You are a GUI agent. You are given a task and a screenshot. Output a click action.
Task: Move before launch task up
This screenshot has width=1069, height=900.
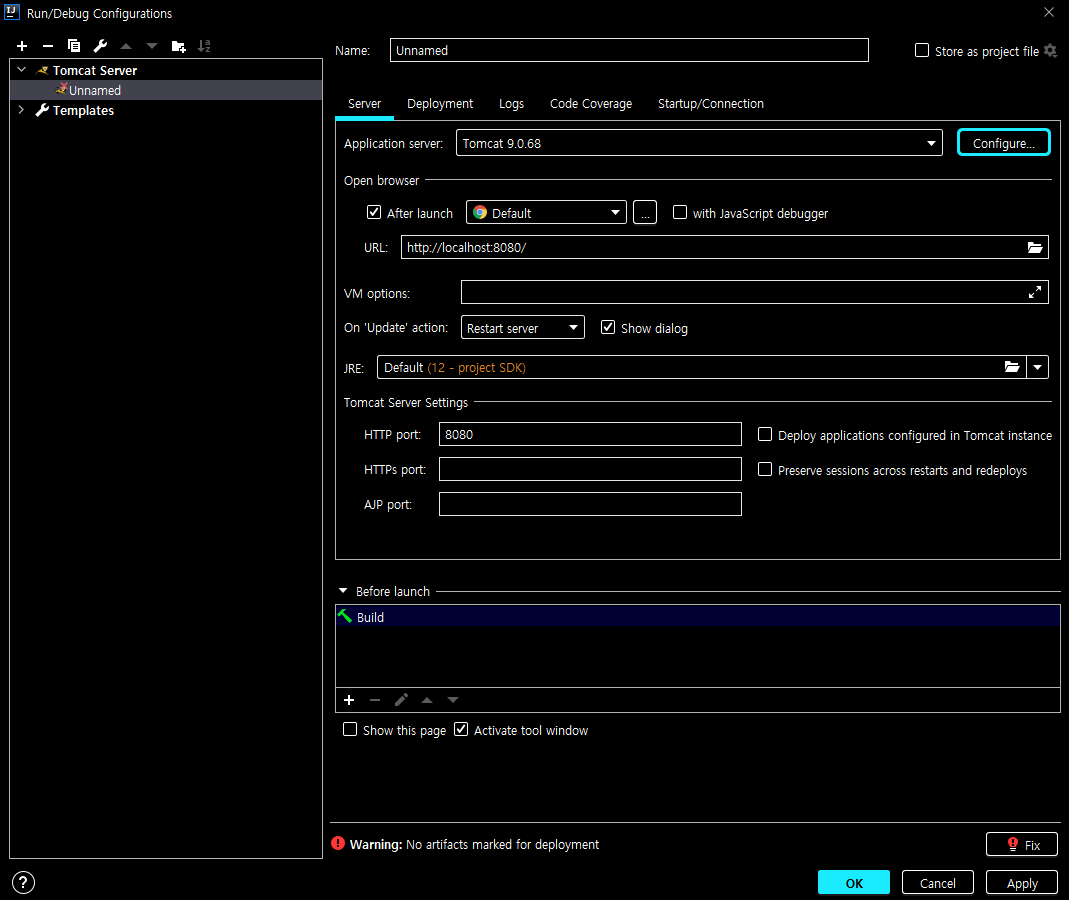click(427, 700)
